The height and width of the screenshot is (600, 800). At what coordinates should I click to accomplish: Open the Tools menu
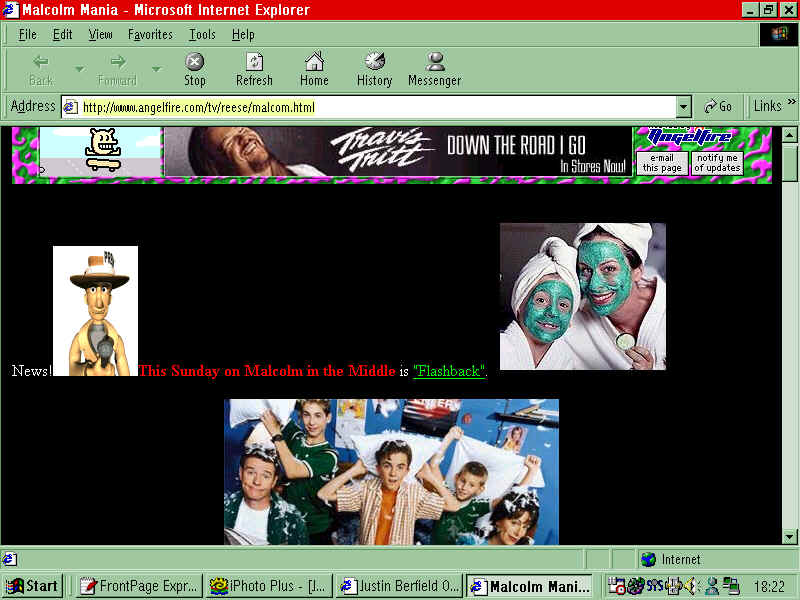point(202,35)
